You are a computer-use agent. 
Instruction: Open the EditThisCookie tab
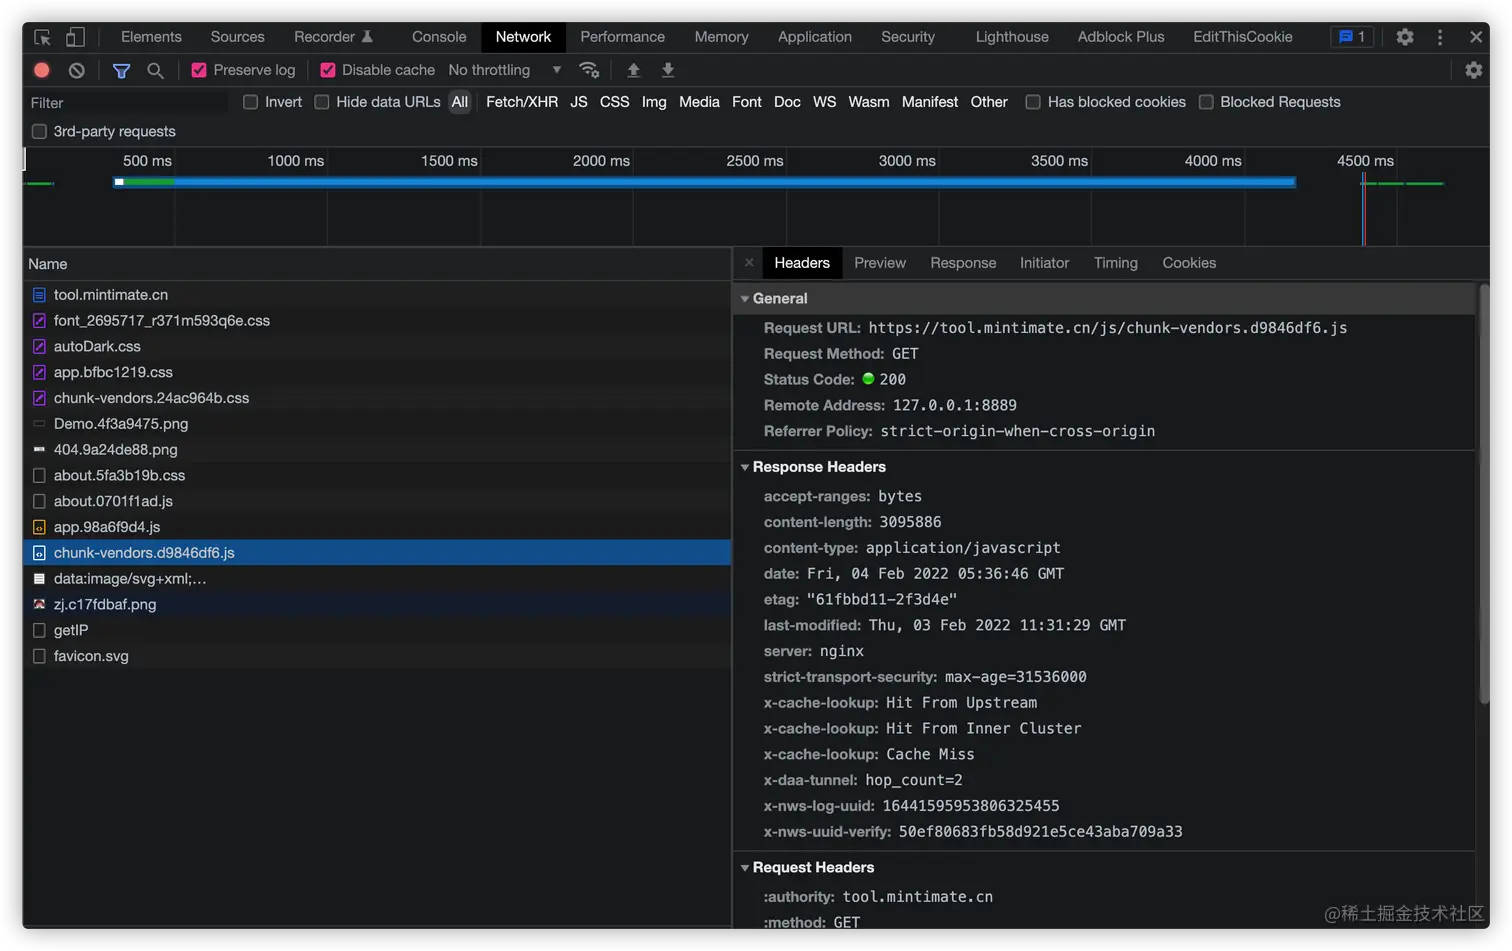pyautogui.click(x=1242, y=37)
